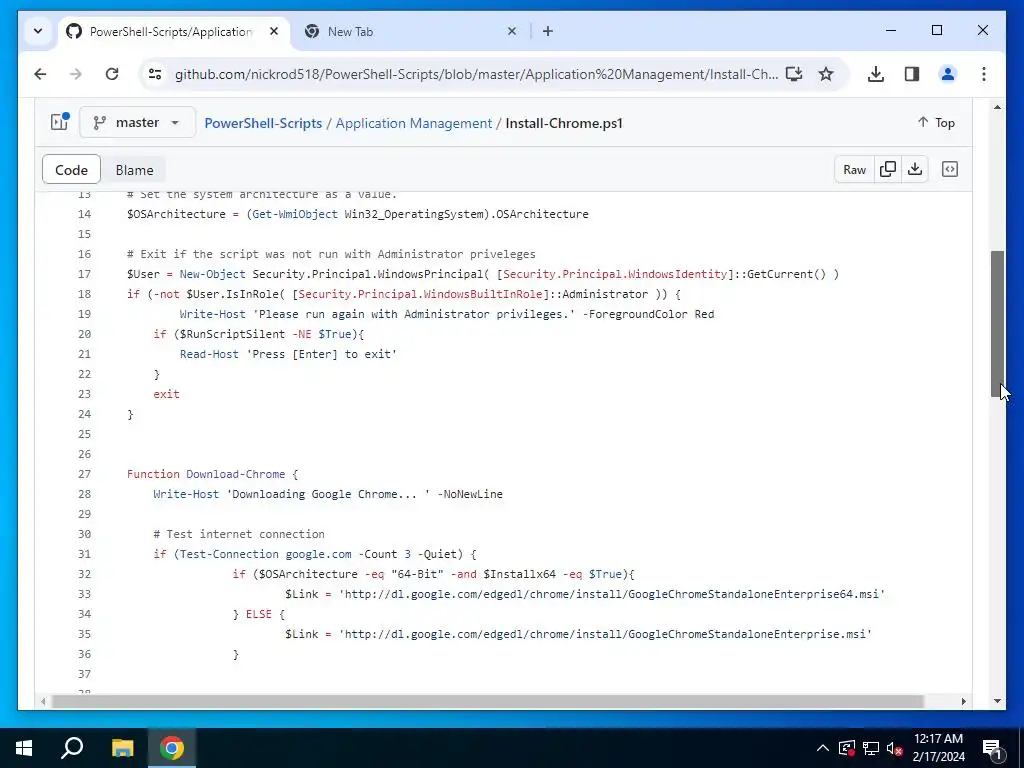1024x768 pixels.
Task: Select line number 19
Action: coord(84,314)
